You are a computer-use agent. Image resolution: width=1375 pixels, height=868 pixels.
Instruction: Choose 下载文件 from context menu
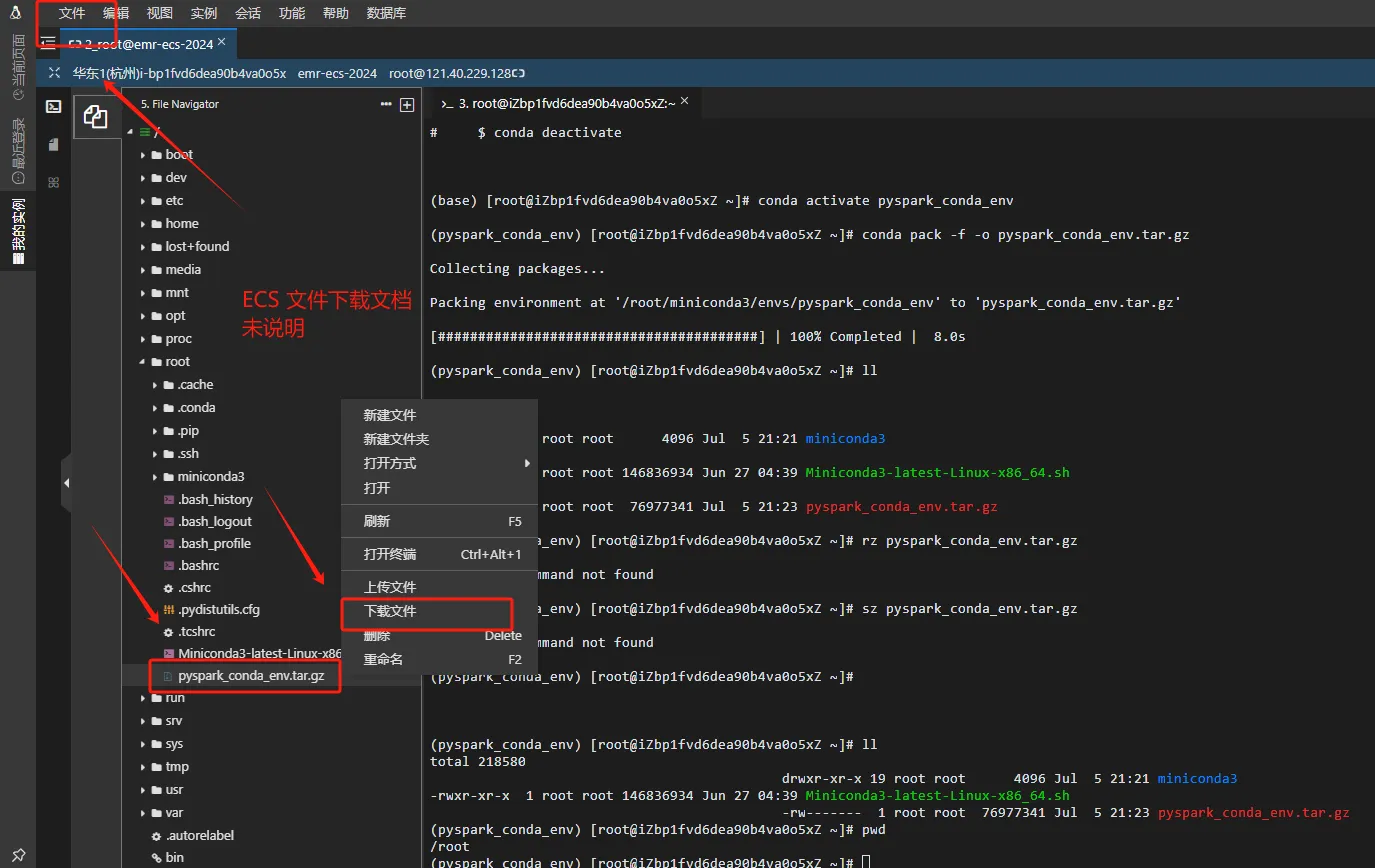tap(439, 611)
